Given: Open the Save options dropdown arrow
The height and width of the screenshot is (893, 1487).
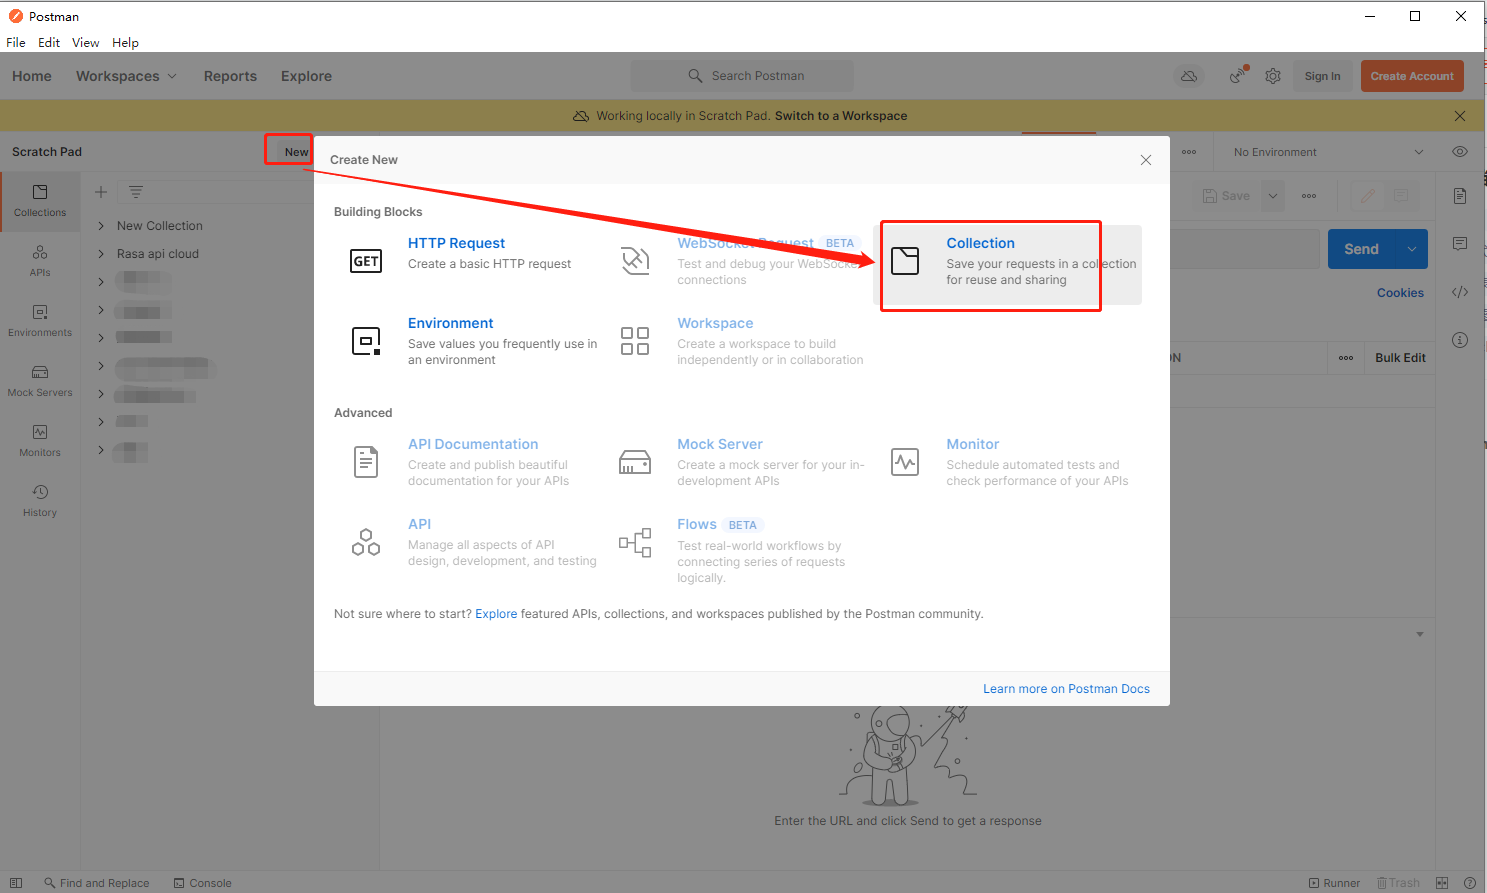Looking at the screenshot, I should tap(1273, 196).
